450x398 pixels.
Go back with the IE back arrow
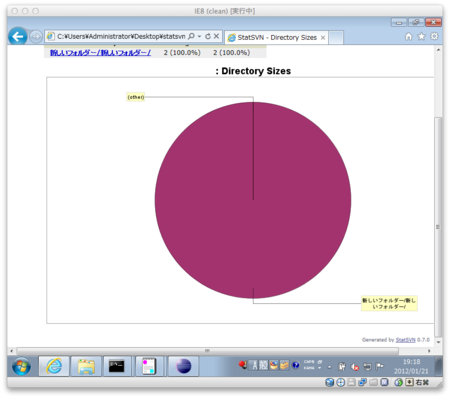tap(17, 36)
